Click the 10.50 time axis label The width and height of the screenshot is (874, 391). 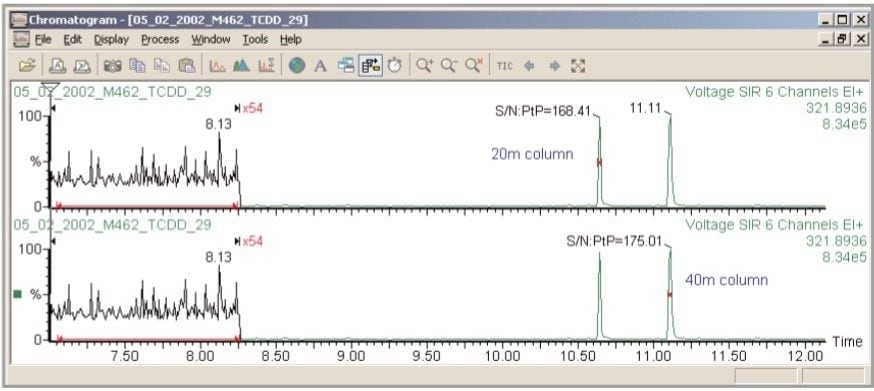[x=577, y=356]
